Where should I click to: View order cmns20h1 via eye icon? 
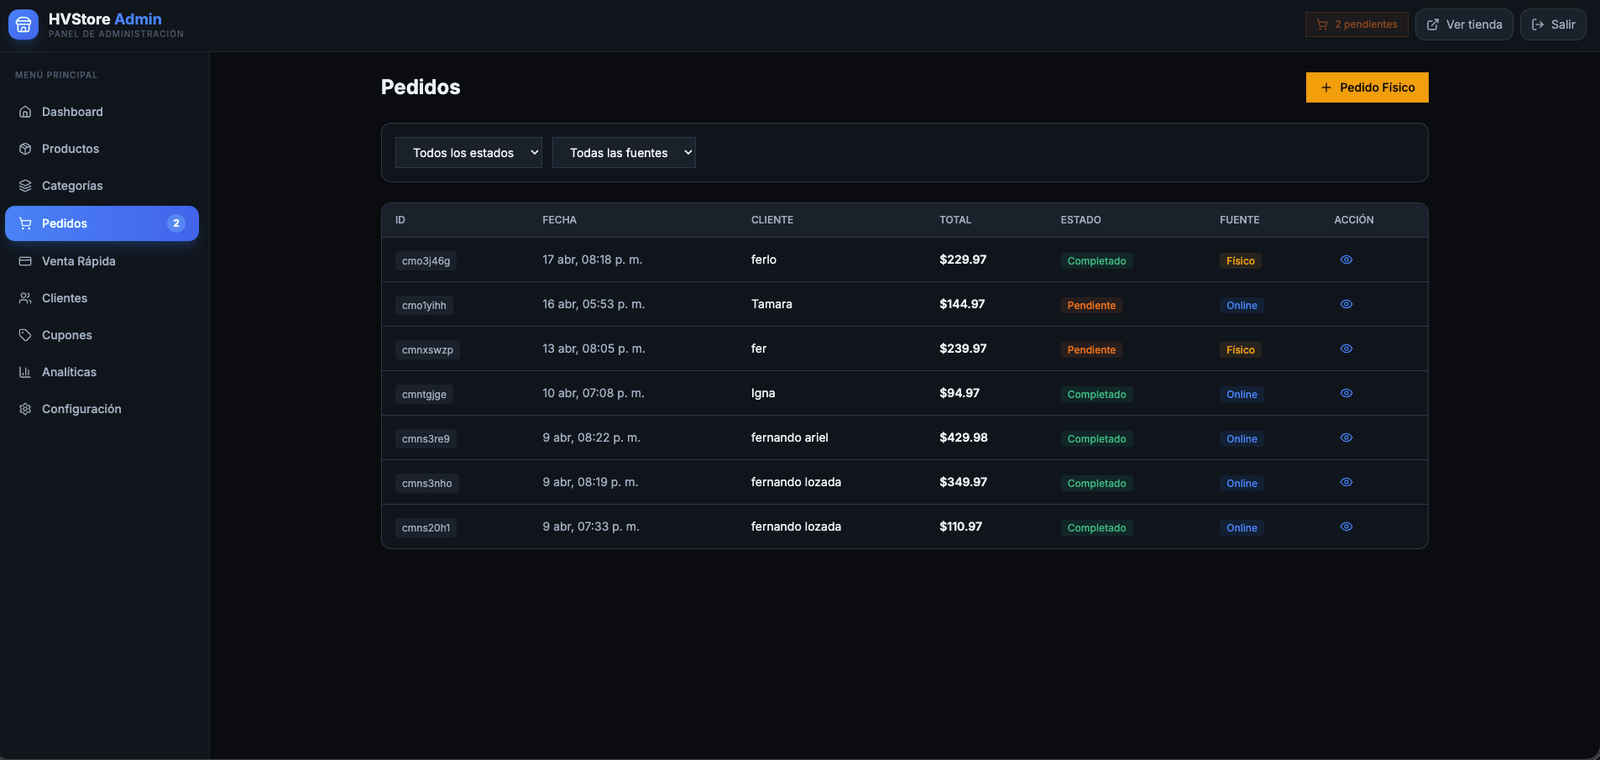point(1346,527)
